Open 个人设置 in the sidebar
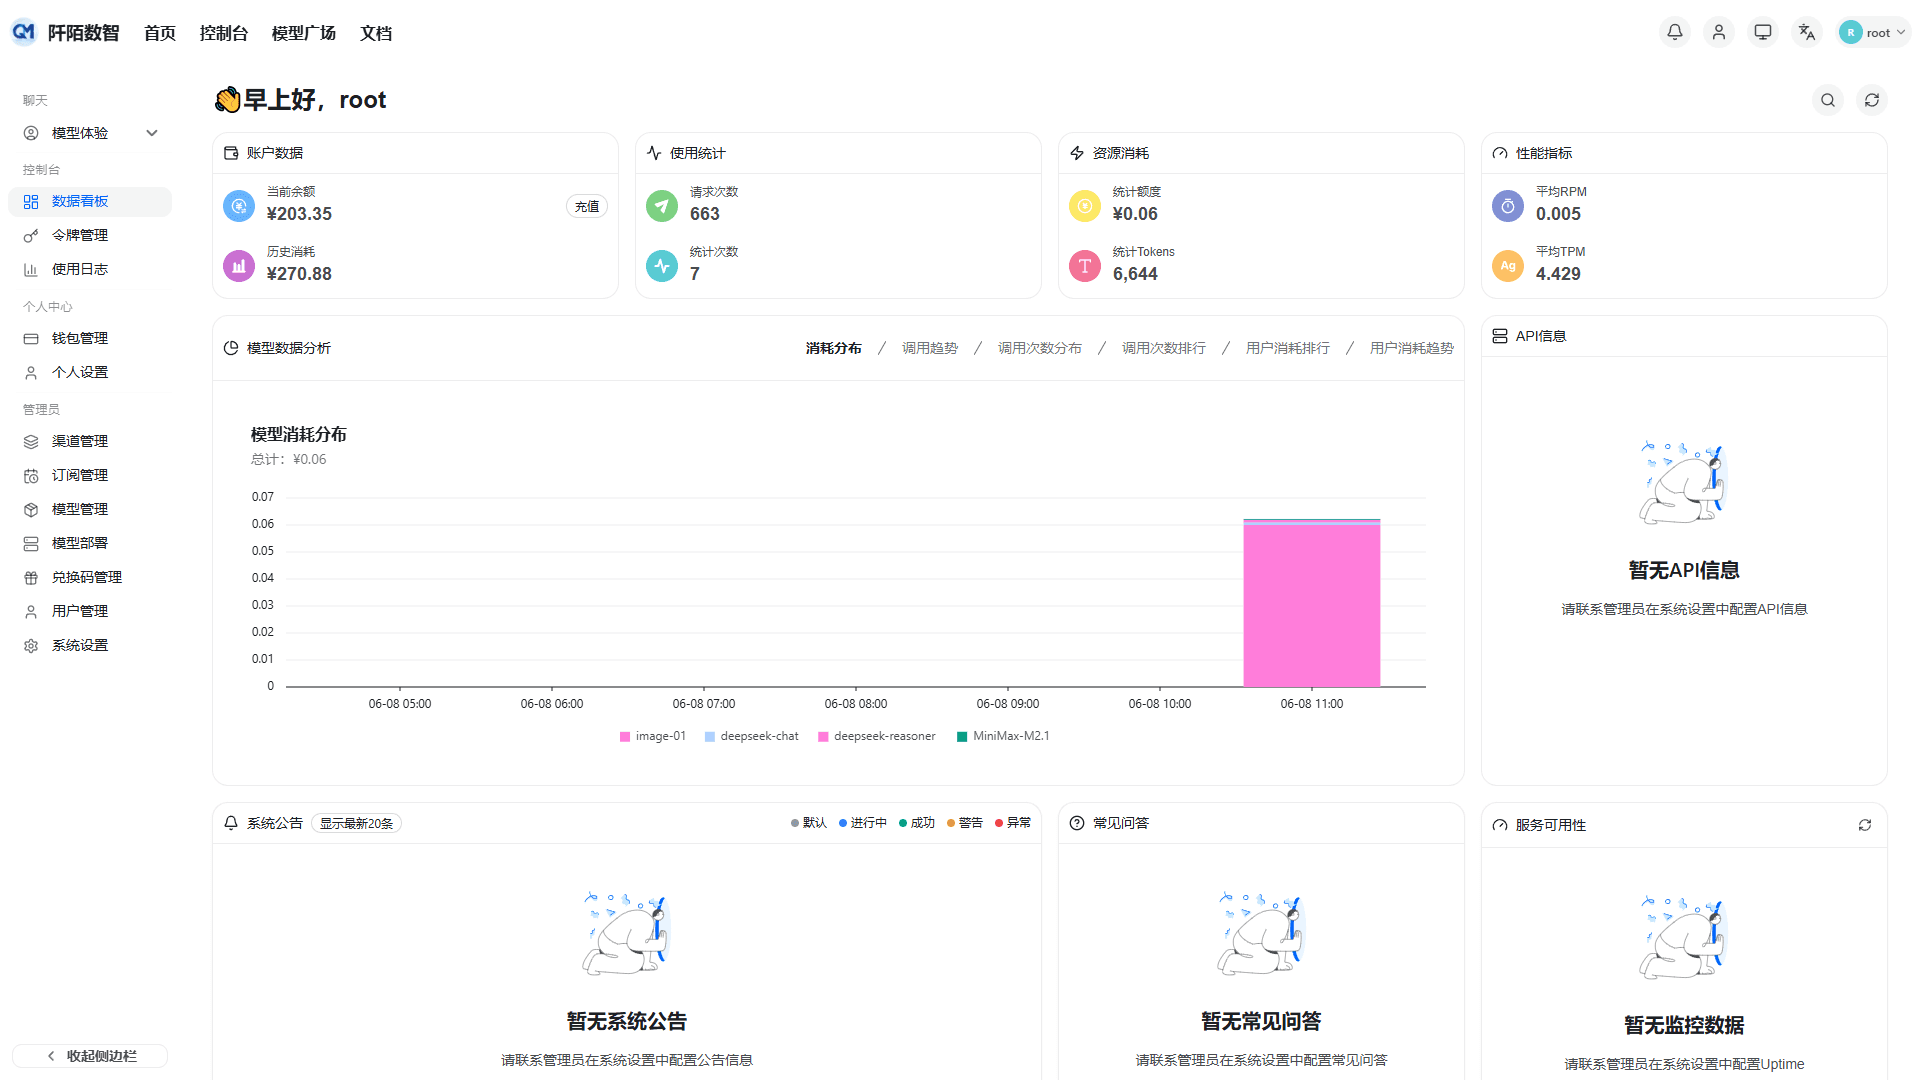 [x=90, y=372]
